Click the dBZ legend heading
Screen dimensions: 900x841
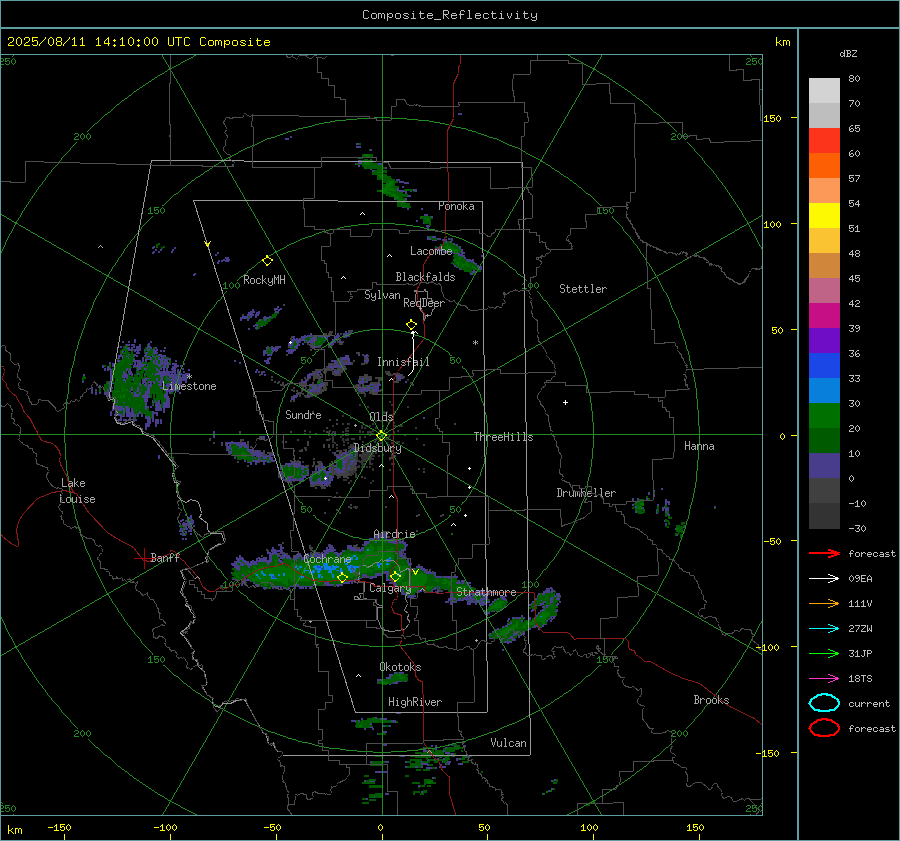tap(848, 53)
